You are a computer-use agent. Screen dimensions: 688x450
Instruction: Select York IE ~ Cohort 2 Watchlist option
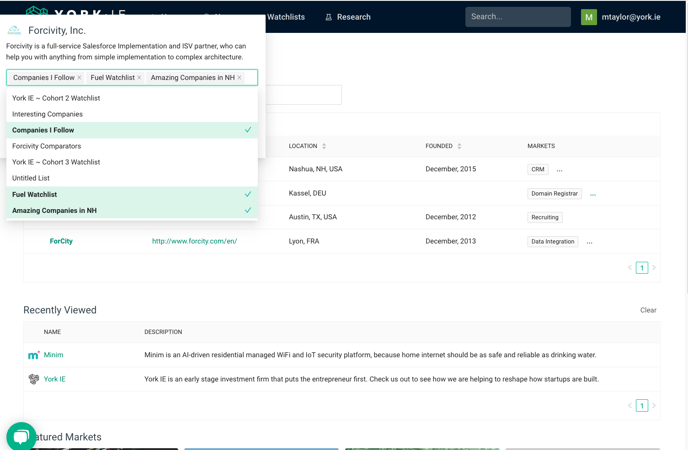132,98
